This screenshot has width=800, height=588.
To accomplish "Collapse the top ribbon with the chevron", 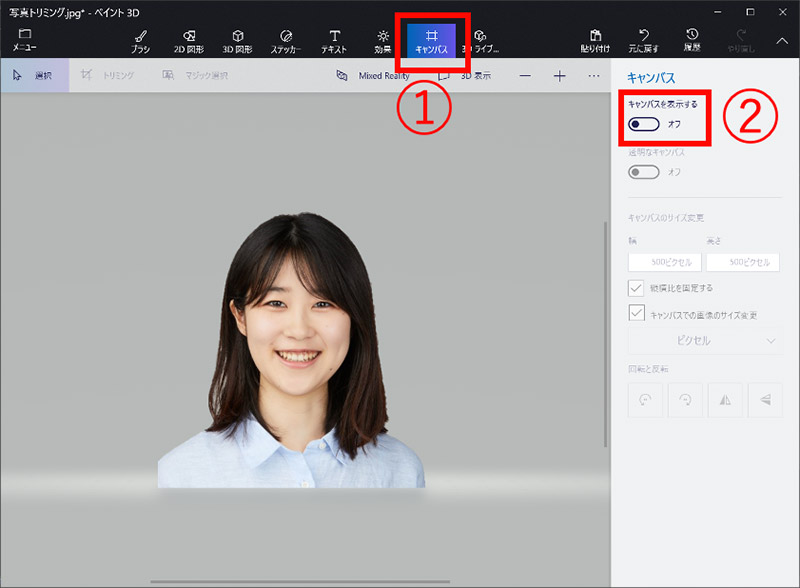I will (782, 40).
